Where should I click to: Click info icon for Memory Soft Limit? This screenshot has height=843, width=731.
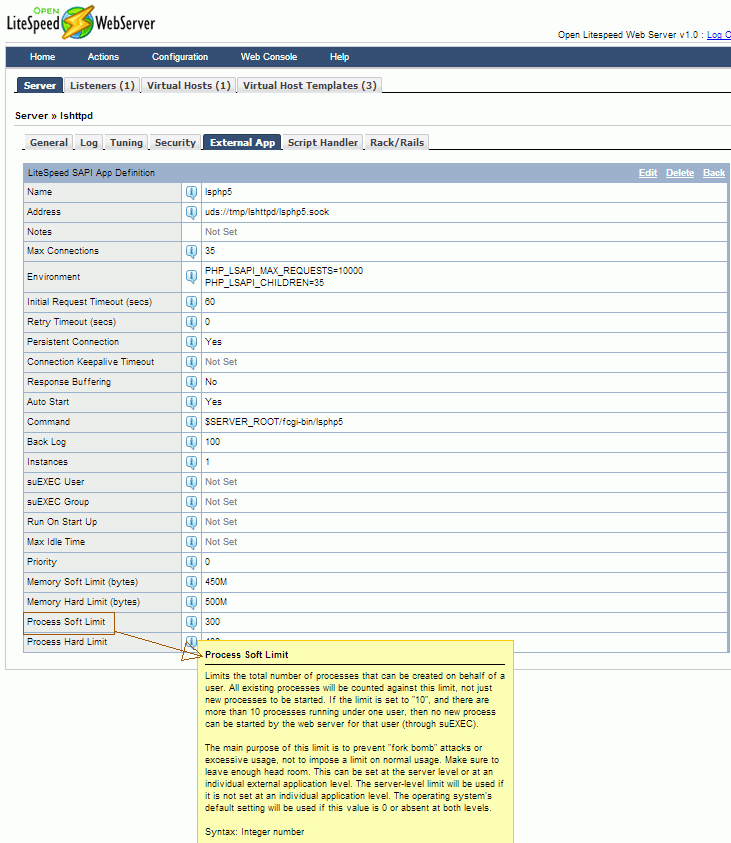point(191,582)
